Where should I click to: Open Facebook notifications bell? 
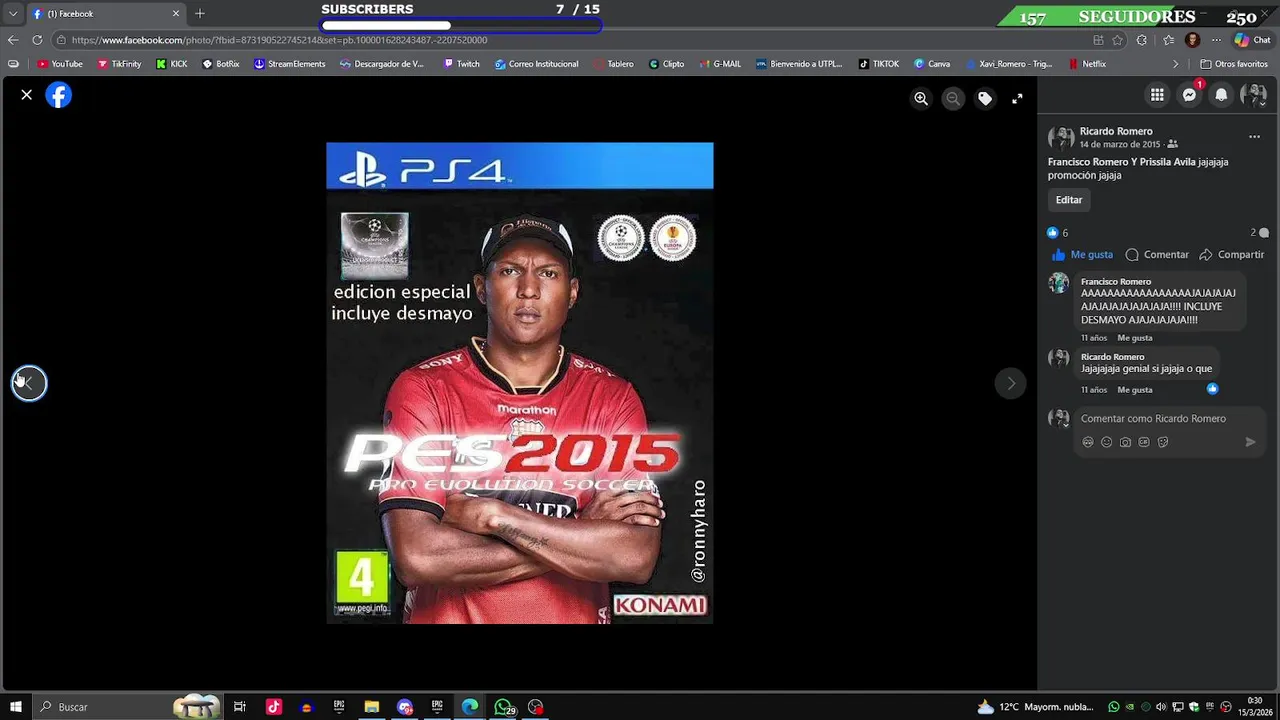coord(1221,95)
